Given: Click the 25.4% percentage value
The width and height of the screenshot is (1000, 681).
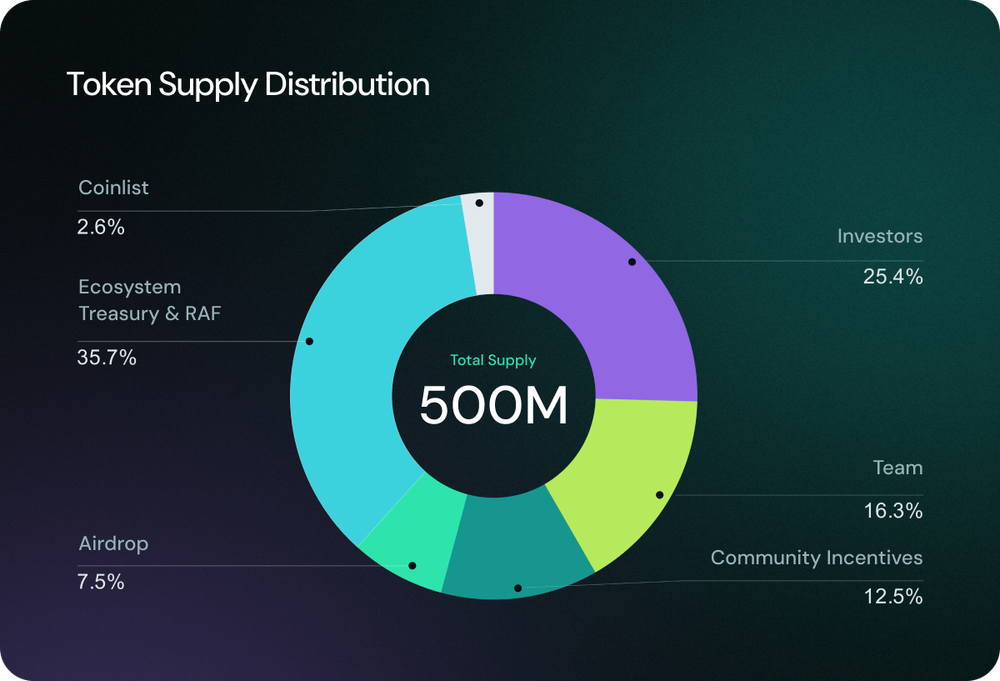Looking at the screenshot, I should click(893, 278).
